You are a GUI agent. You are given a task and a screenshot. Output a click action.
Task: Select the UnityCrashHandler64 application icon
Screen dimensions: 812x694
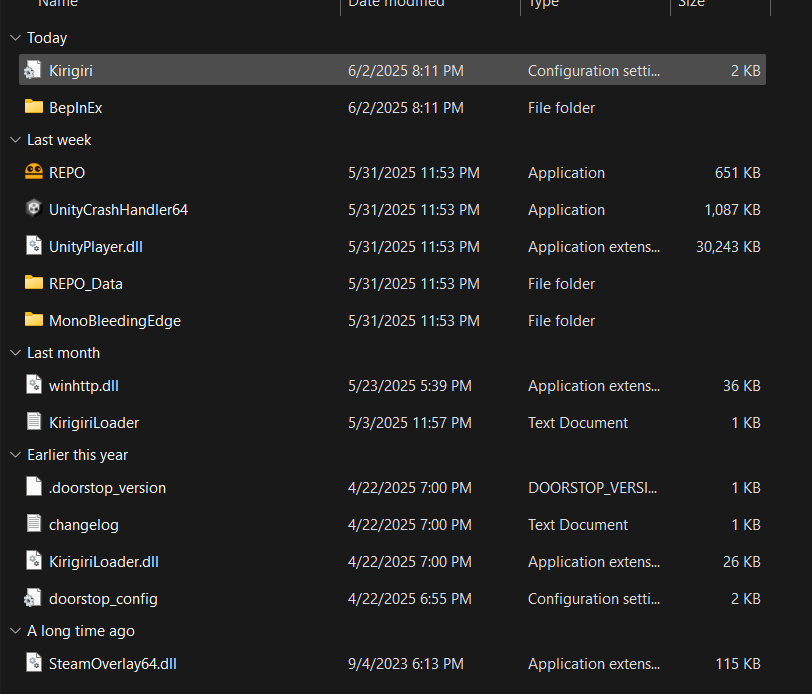click(x=33, y=209)
